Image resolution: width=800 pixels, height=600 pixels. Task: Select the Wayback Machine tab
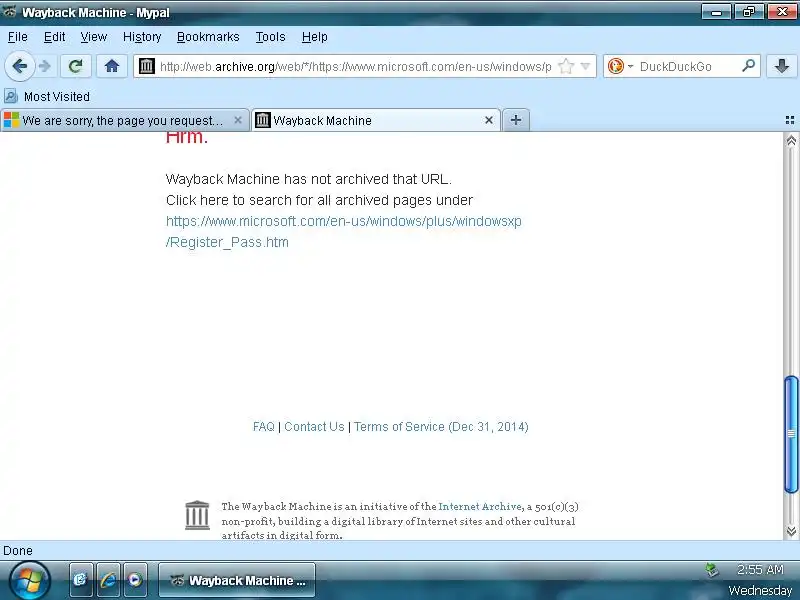click(377, 120)
